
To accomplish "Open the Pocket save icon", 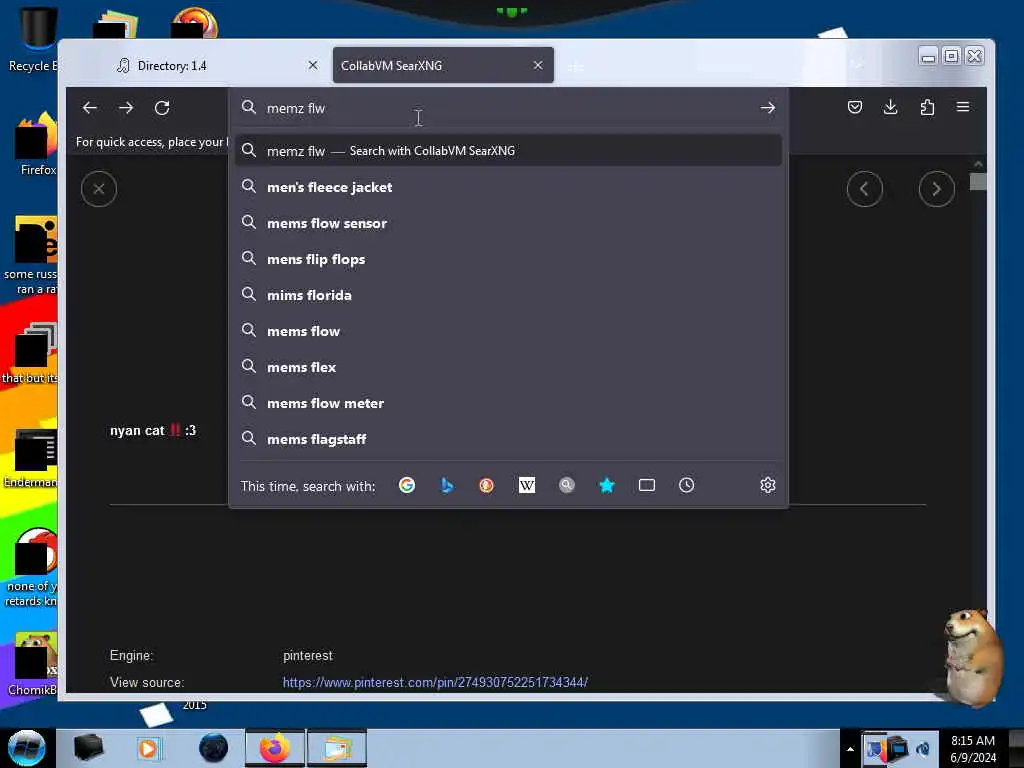I will click(x=854, y=107).
